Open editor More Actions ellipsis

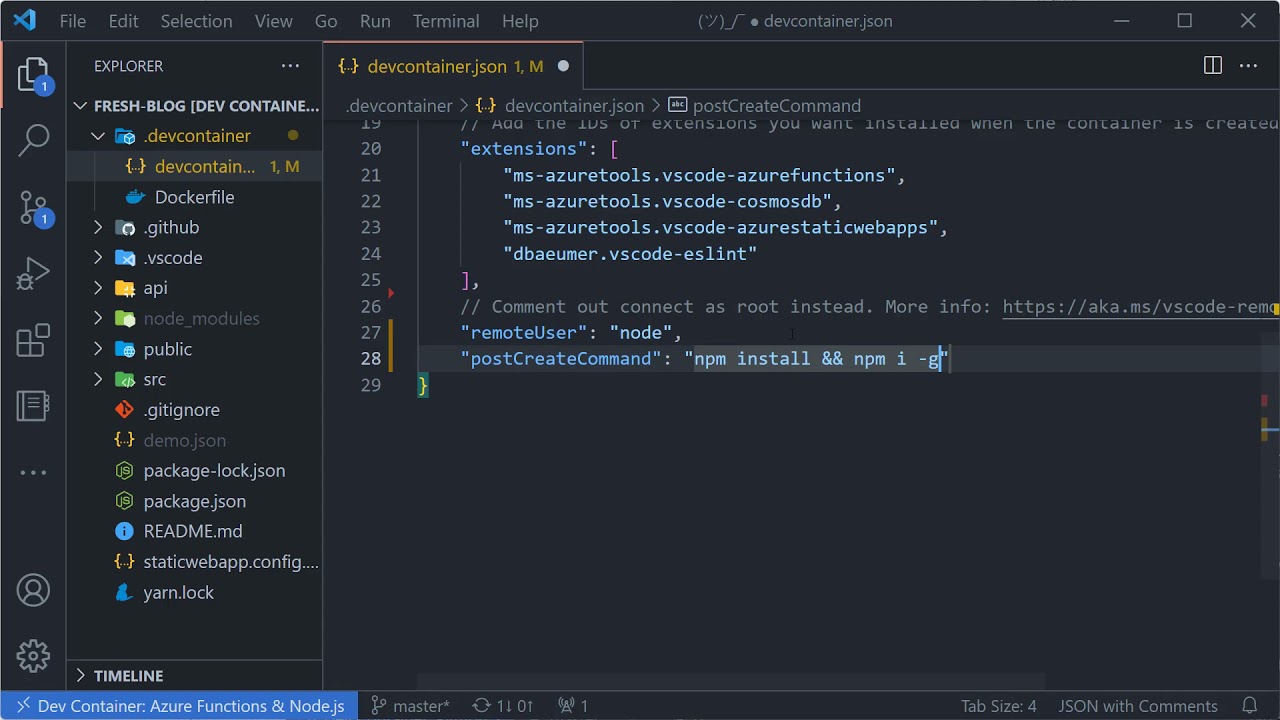(1248, 66)
